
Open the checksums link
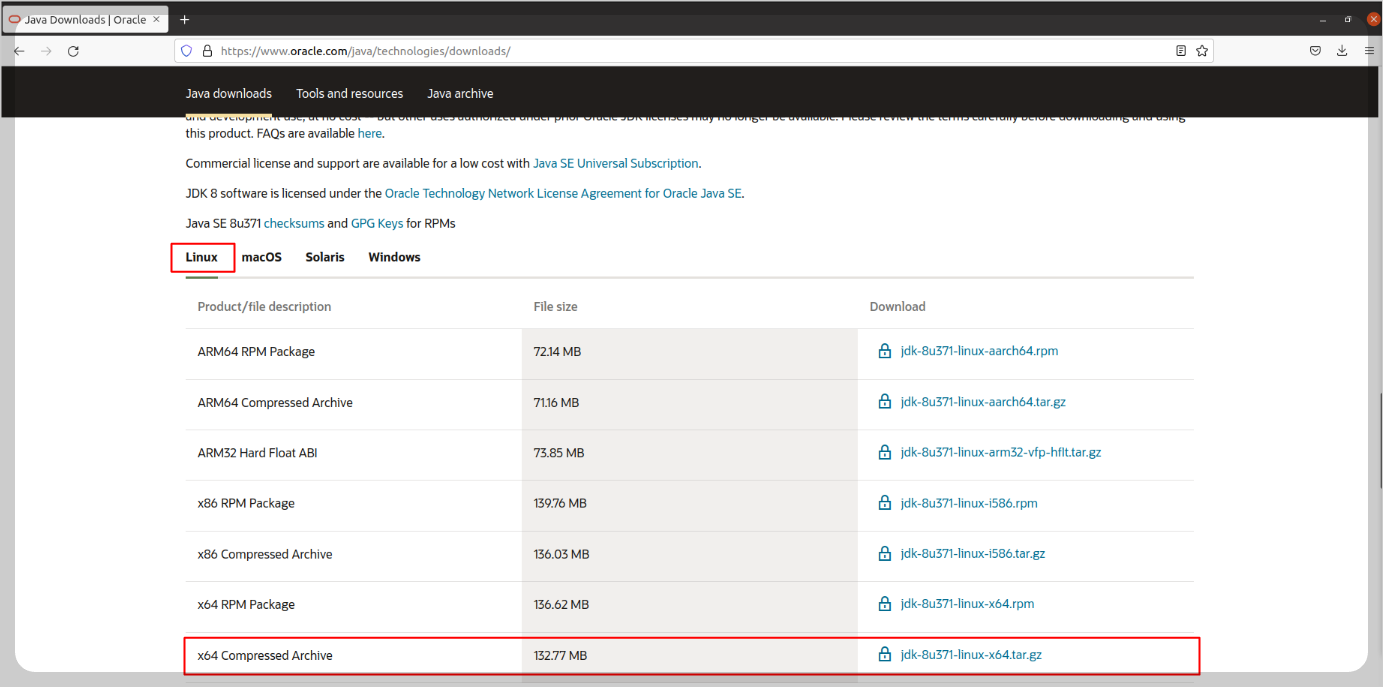pyautogui.click(x=293, y=223)
